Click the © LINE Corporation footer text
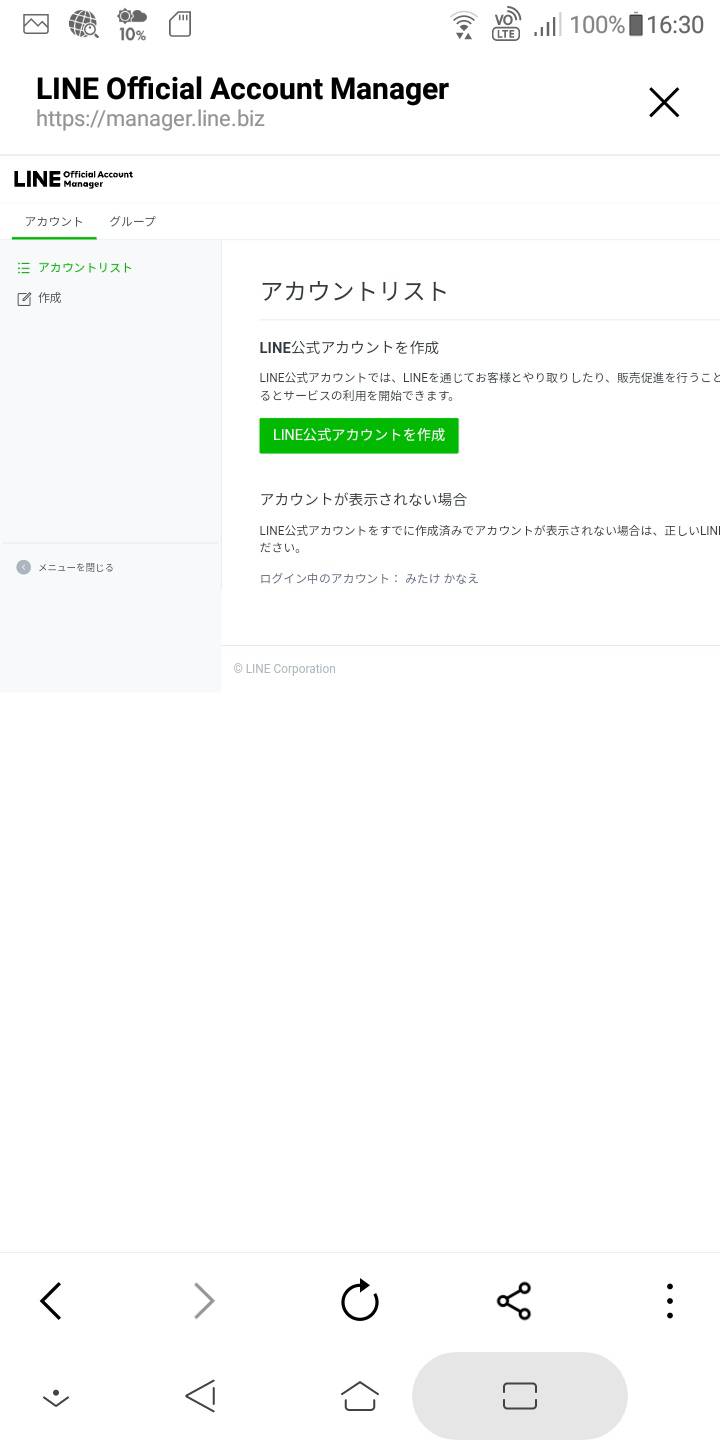This screenshot has width=720, height=1440. tap(285, 669)
